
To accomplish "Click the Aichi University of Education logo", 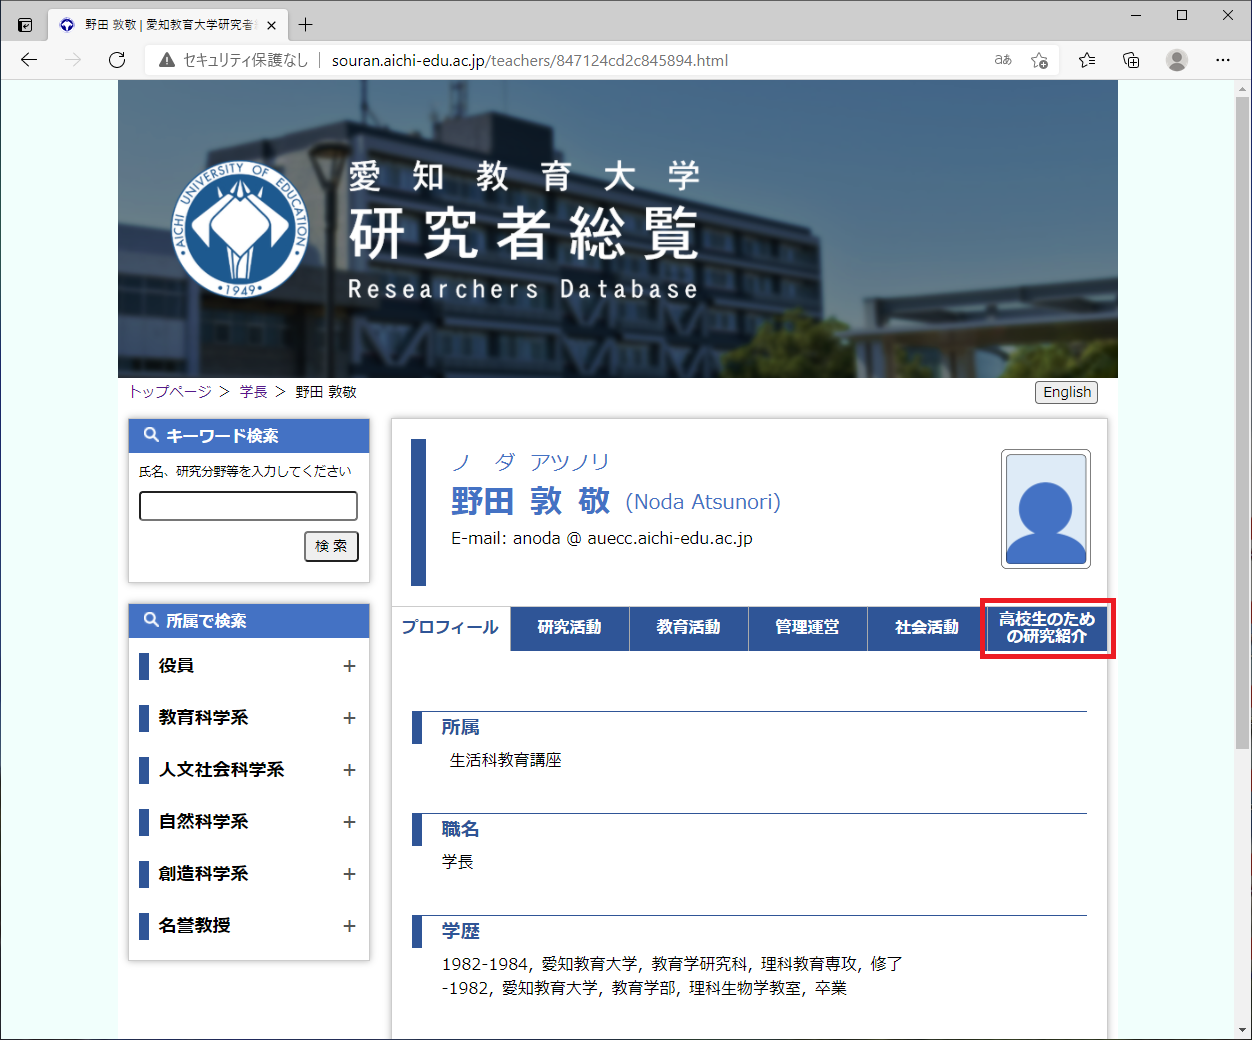I will (240, 229).
